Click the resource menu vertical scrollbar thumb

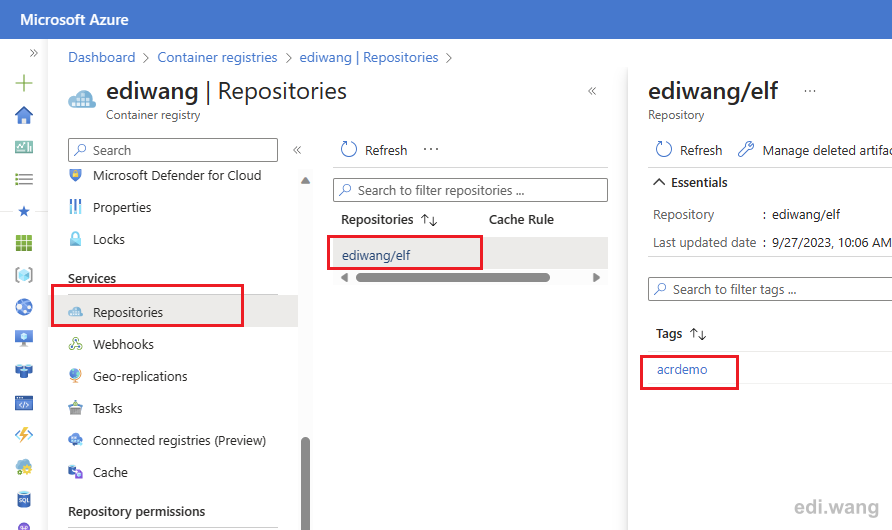tap(305, 483)
